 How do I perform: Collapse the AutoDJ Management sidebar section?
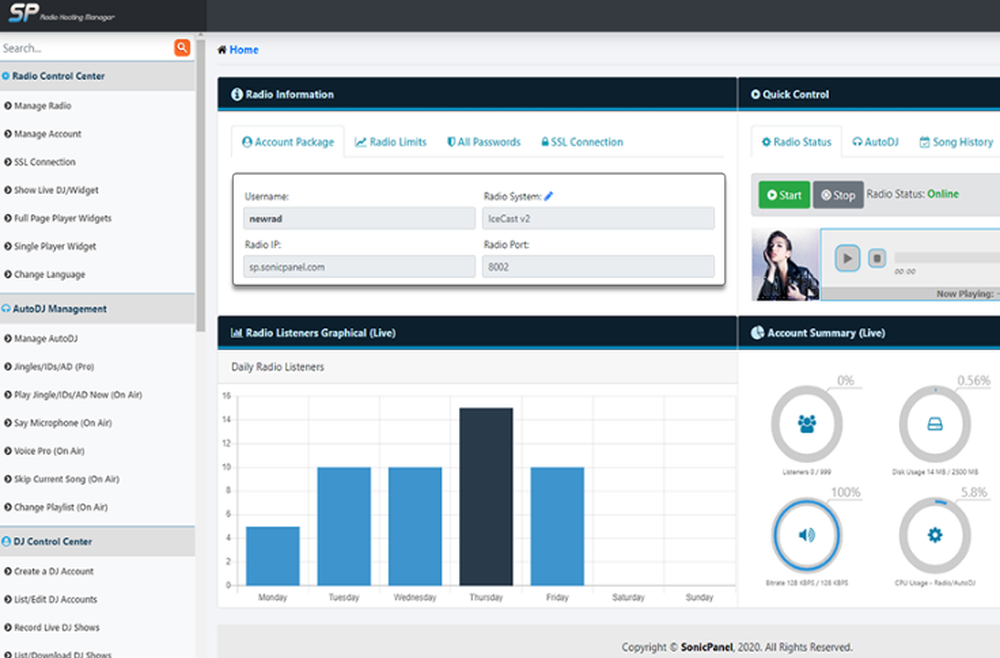click(x=59, y=309)
